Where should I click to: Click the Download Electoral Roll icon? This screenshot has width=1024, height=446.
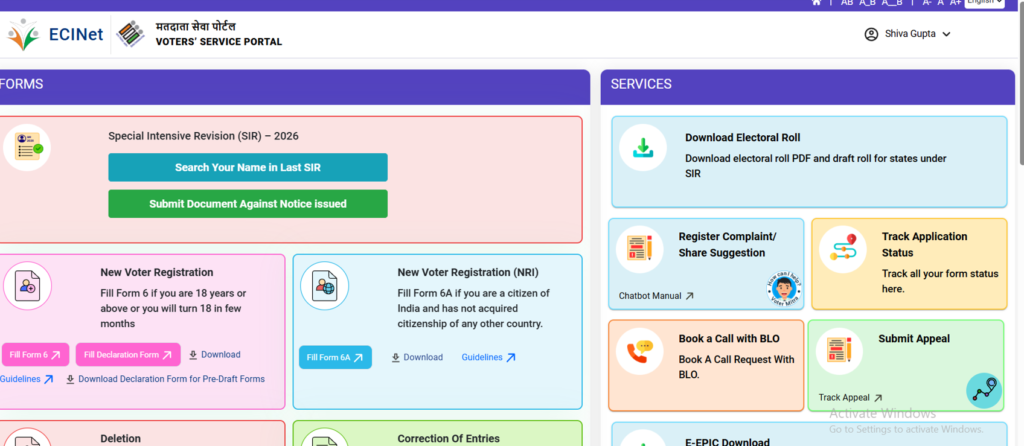pos(642,149)
